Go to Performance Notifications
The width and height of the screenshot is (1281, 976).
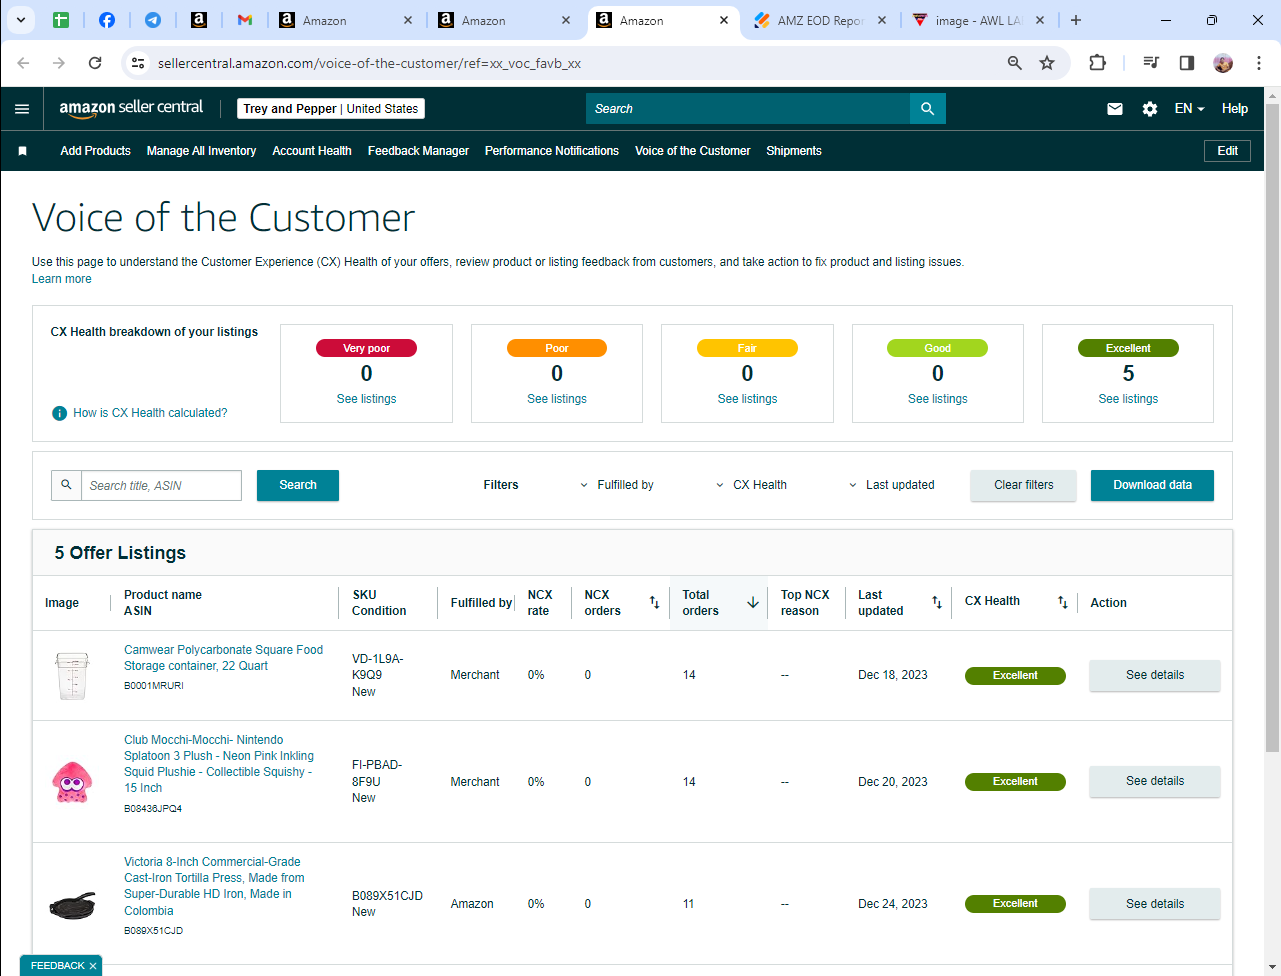click(552, 151)
